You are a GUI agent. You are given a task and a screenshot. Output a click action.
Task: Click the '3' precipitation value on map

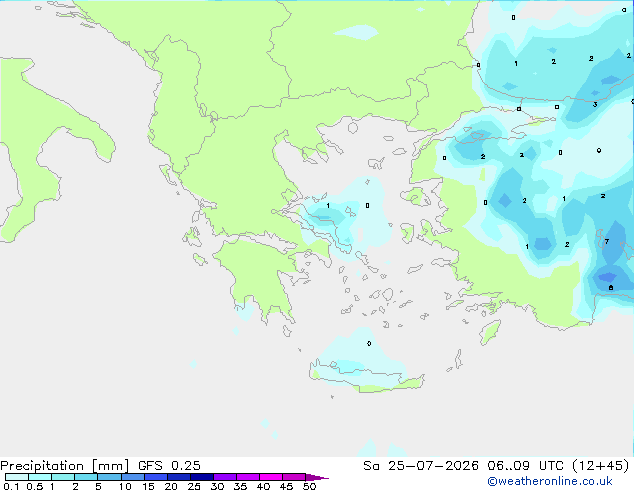tap(595, 105)
